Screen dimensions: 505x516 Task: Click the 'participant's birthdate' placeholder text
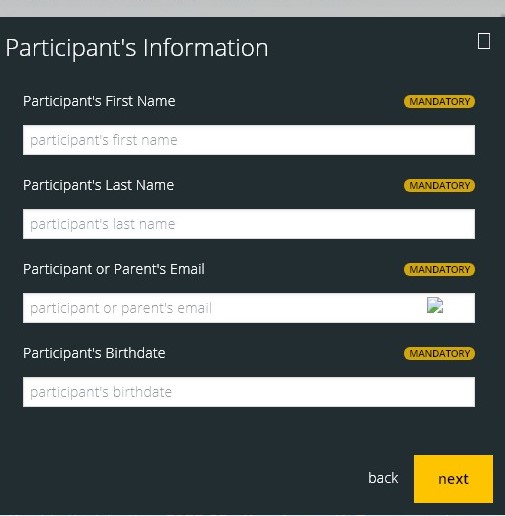pos(101,392)
